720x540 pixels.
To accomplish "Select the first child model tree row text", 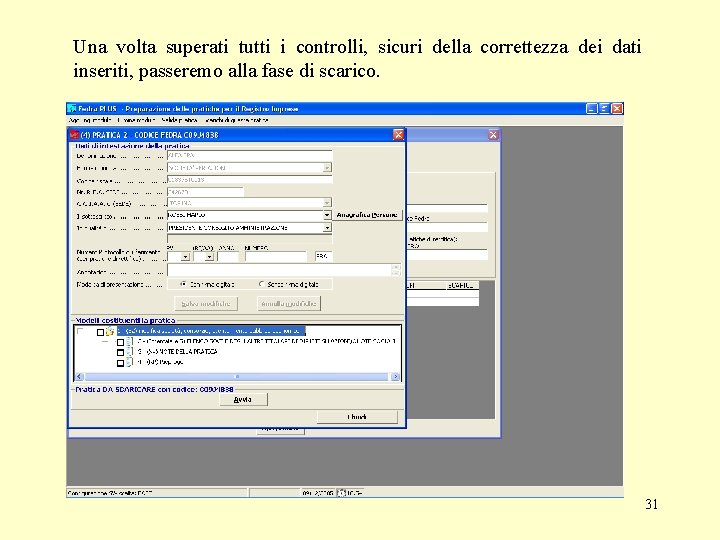I will tap(266, 341).
